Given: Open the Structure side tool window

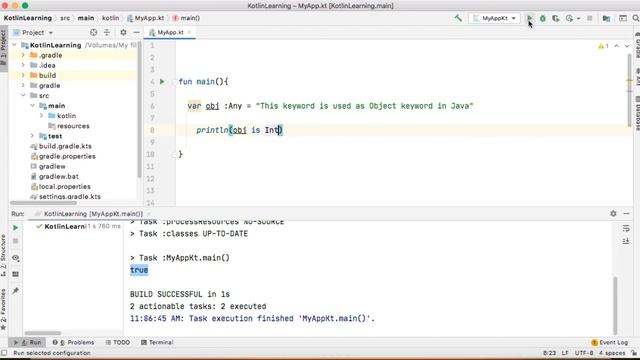Looking at the screenshot, I should [x=3, y=255].
